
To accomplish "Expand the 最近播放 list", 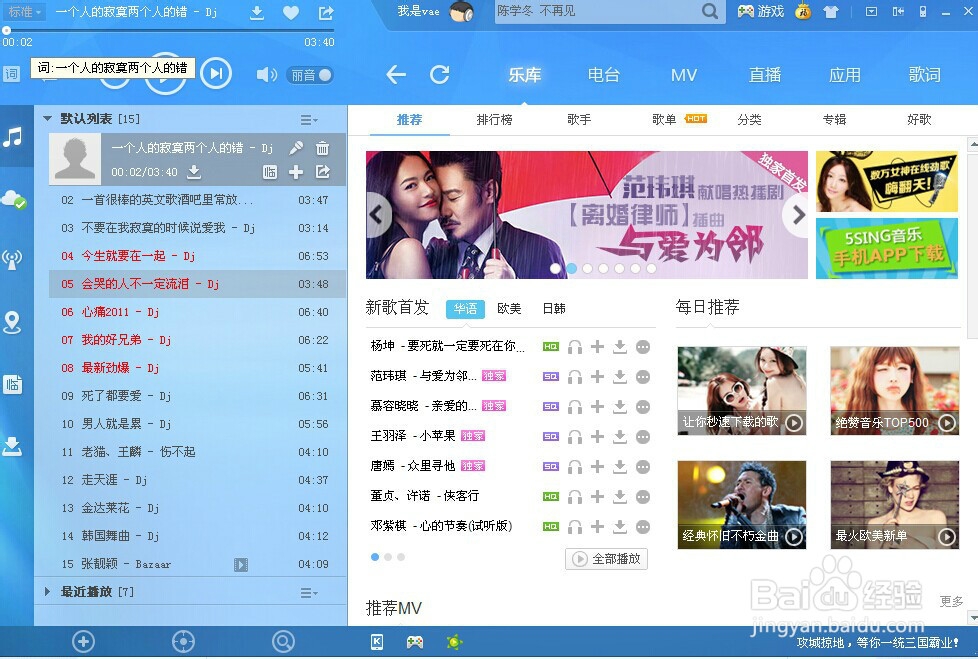I will click(x=47, y=592).
